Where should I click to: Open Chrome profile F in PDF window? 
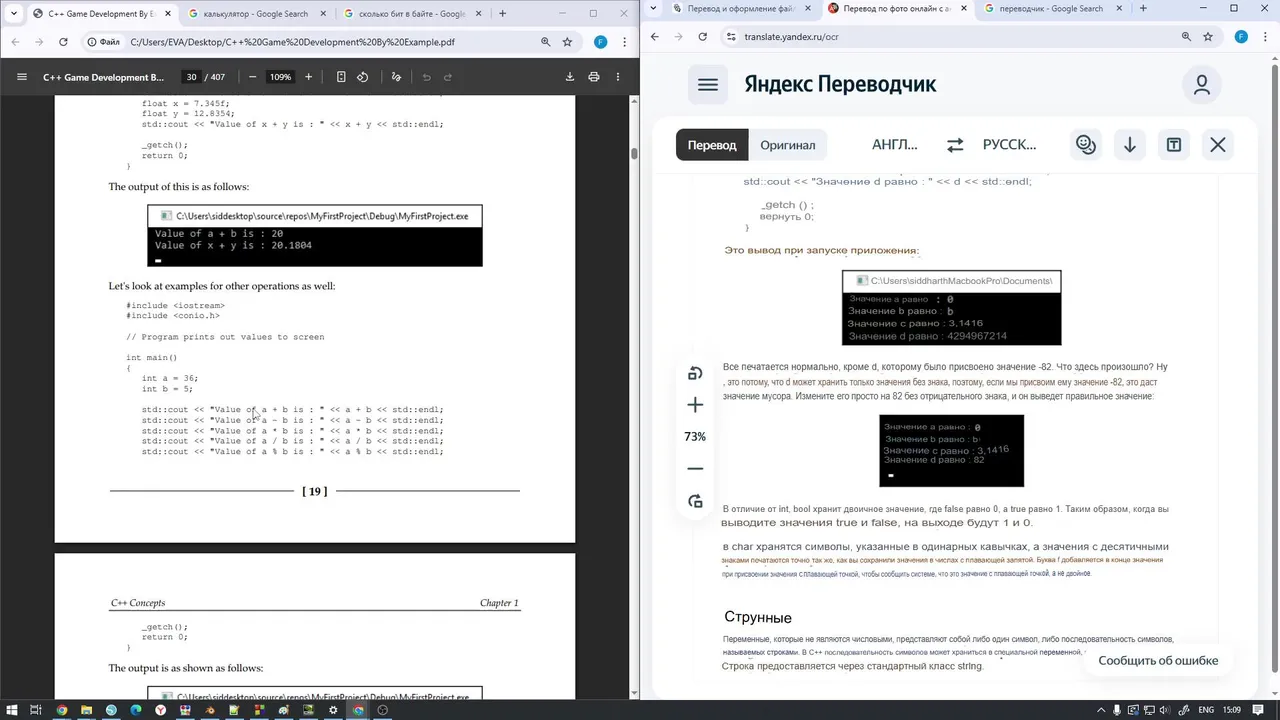[x=600, y=42]
